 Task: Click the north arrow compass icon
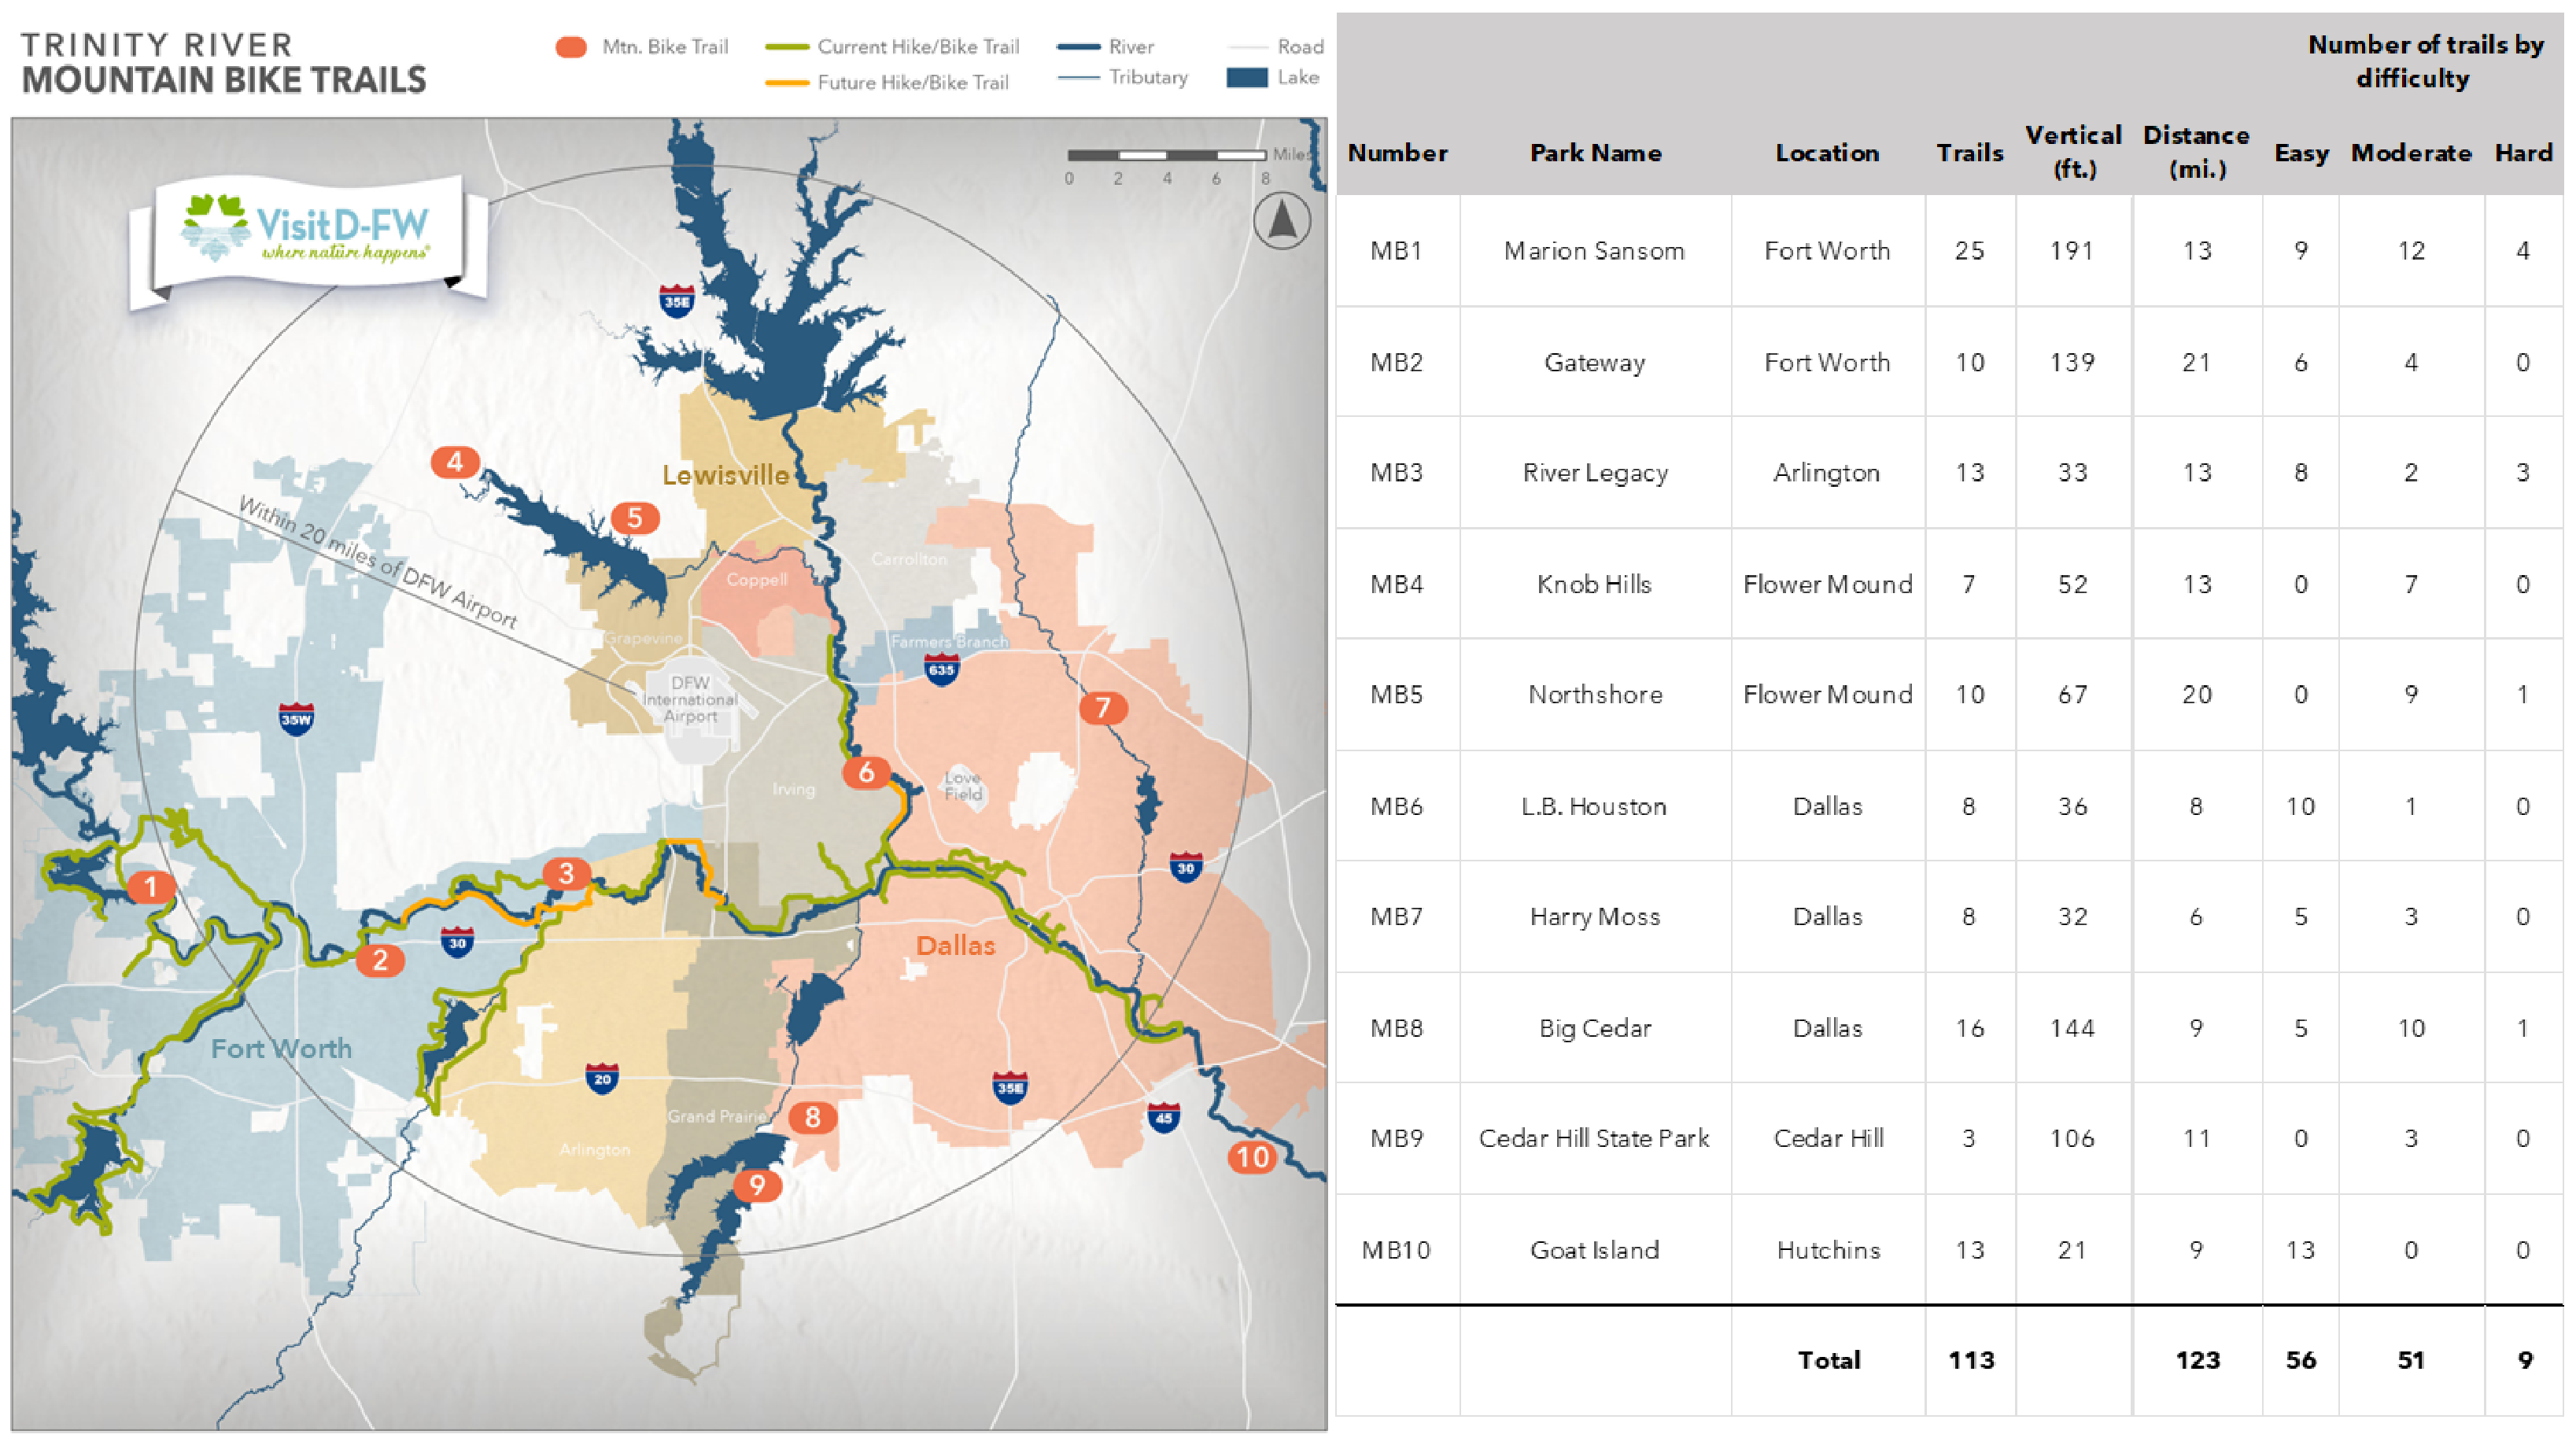[x=1282, y=221]
